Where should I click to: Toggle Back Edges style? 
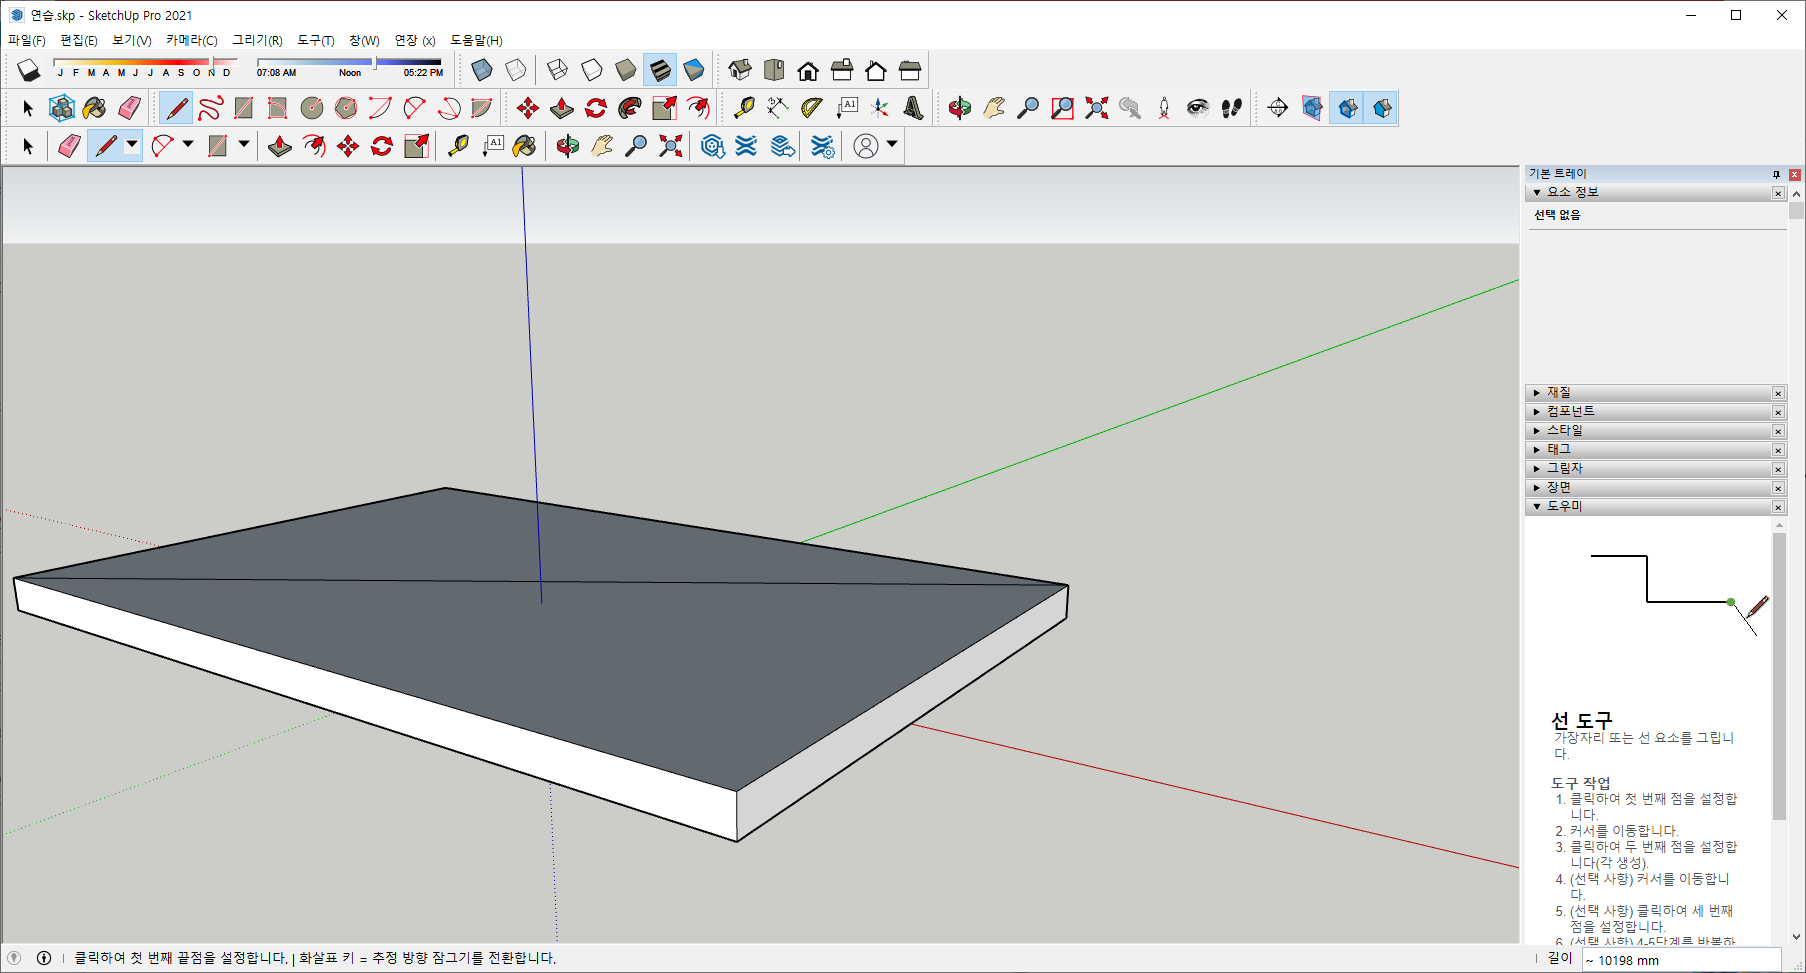[x=516, y=70]
